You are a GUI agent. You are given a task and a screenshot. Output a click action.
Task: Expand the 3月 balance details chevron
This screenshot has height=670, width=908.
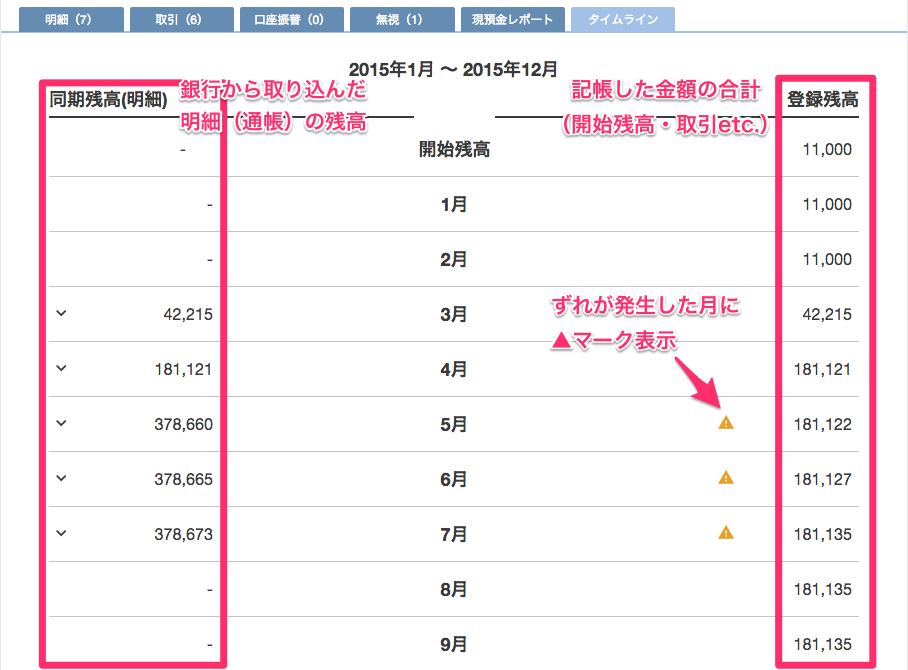point(61,312)
